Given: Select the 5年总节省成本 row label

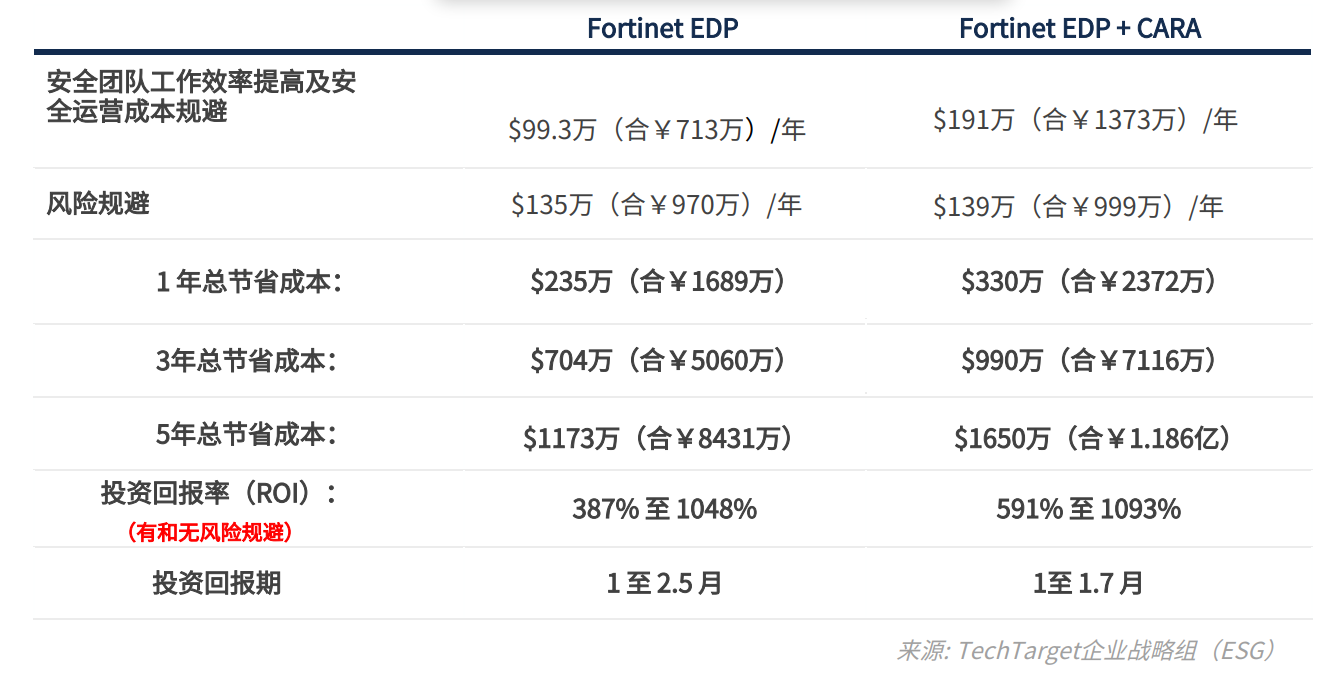Looking at the screenshot, I should tap(245, 435).
